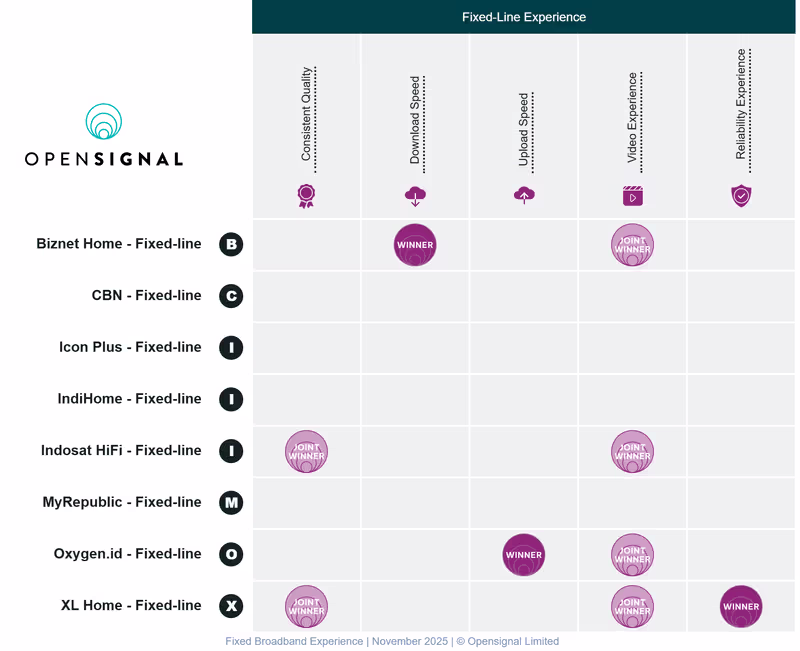Click the Reliability Experience column label
This screenshot has height=651, width=800.
click(741, 105)
